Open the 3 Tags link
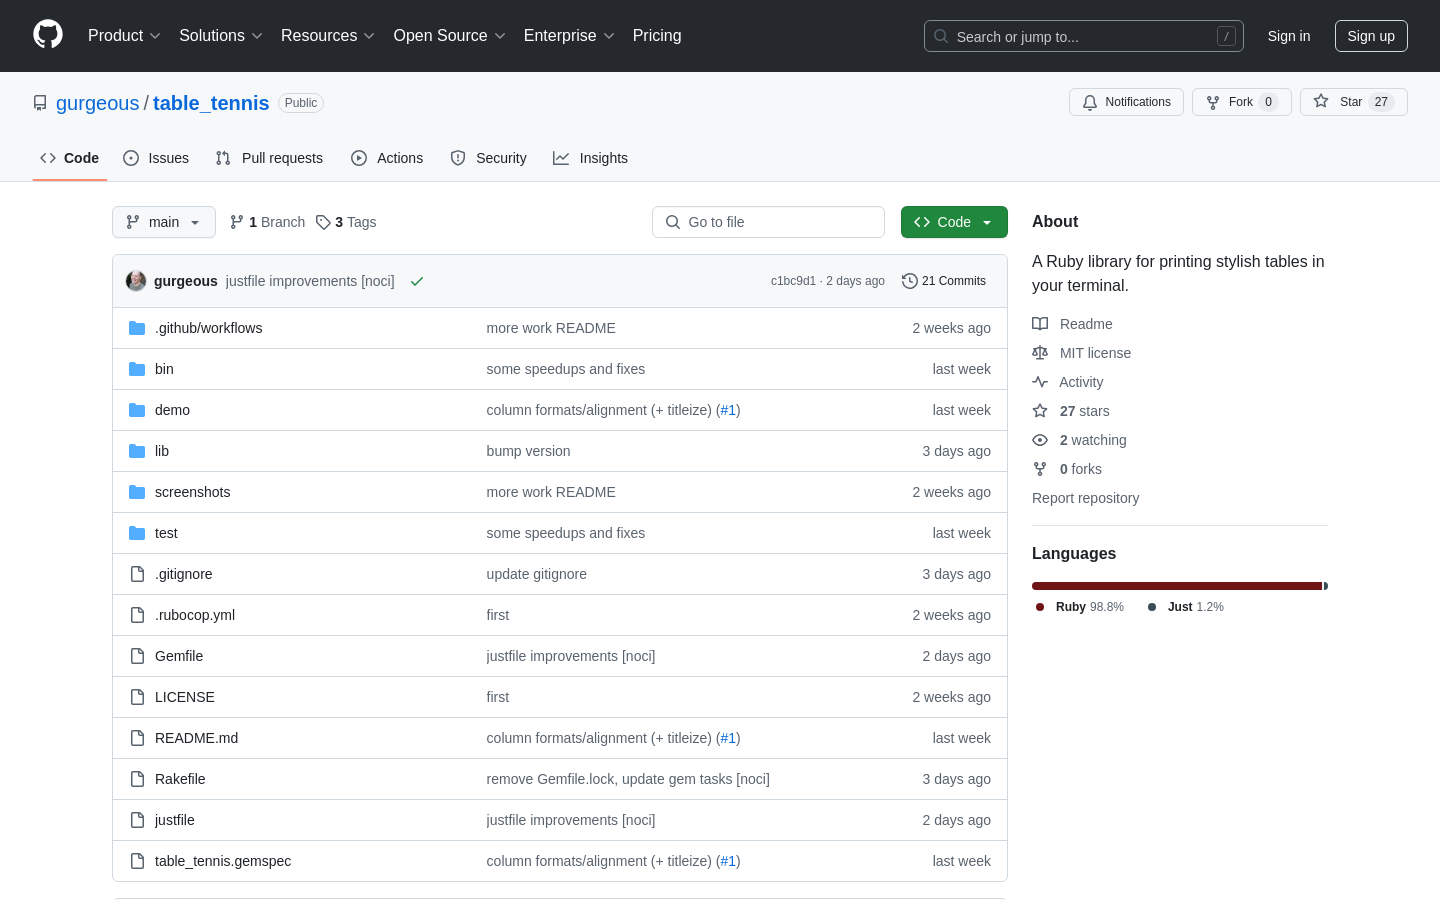 346,222
